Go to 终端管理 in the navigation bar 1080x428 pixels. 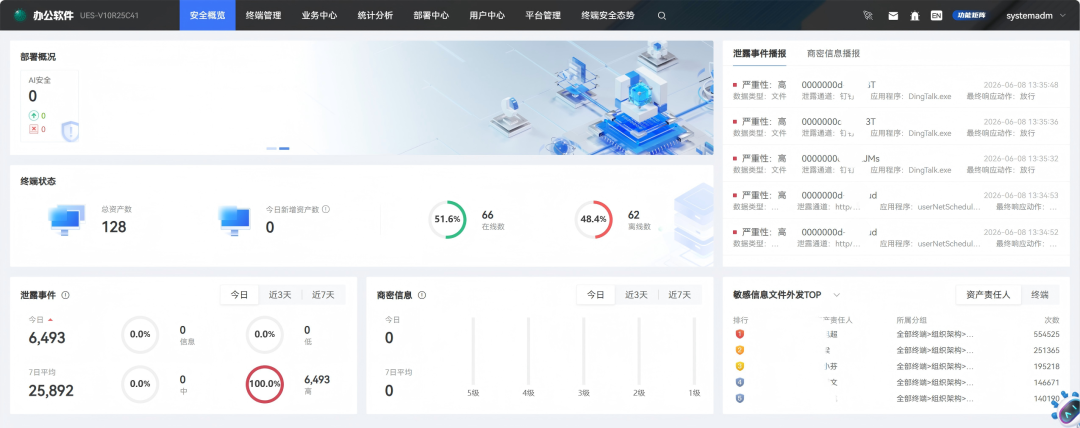pyautogui.click(x=264, y=15)
